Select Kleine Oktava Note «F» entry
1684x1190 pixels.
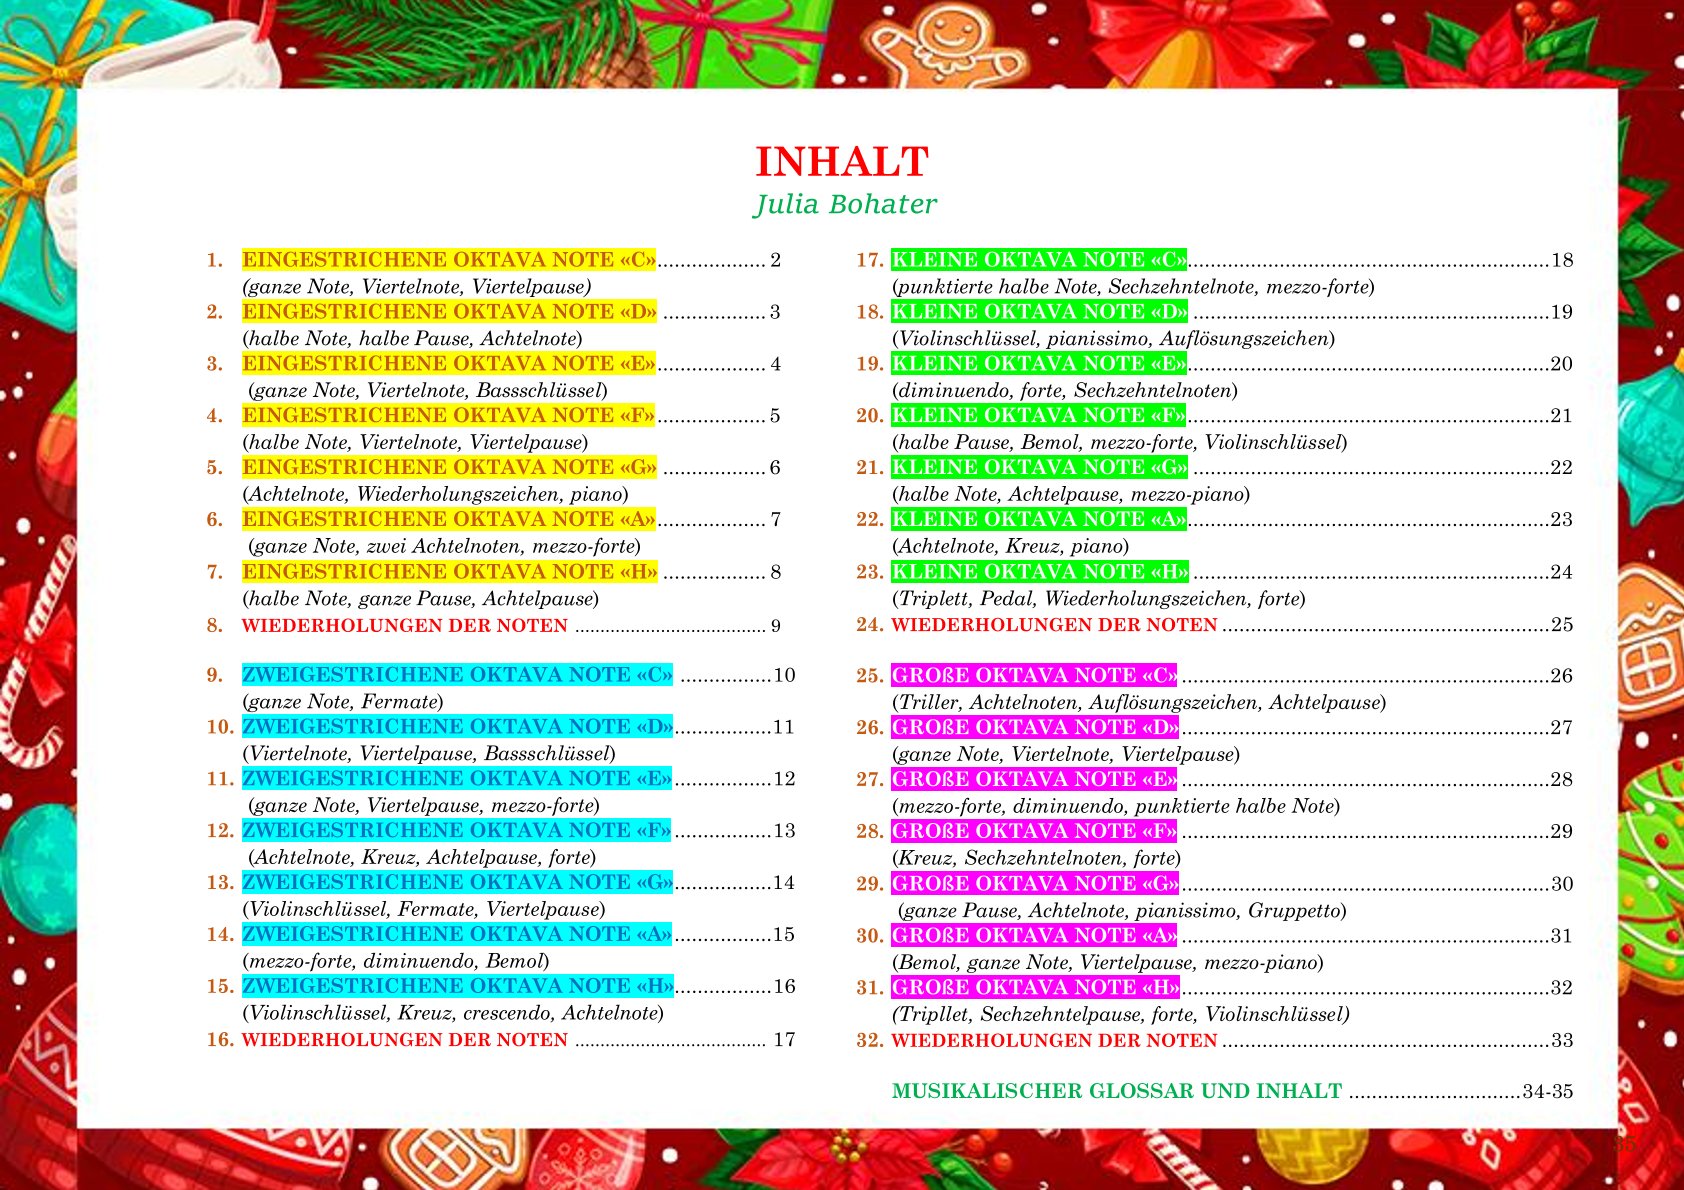[x=1038, y=416]
